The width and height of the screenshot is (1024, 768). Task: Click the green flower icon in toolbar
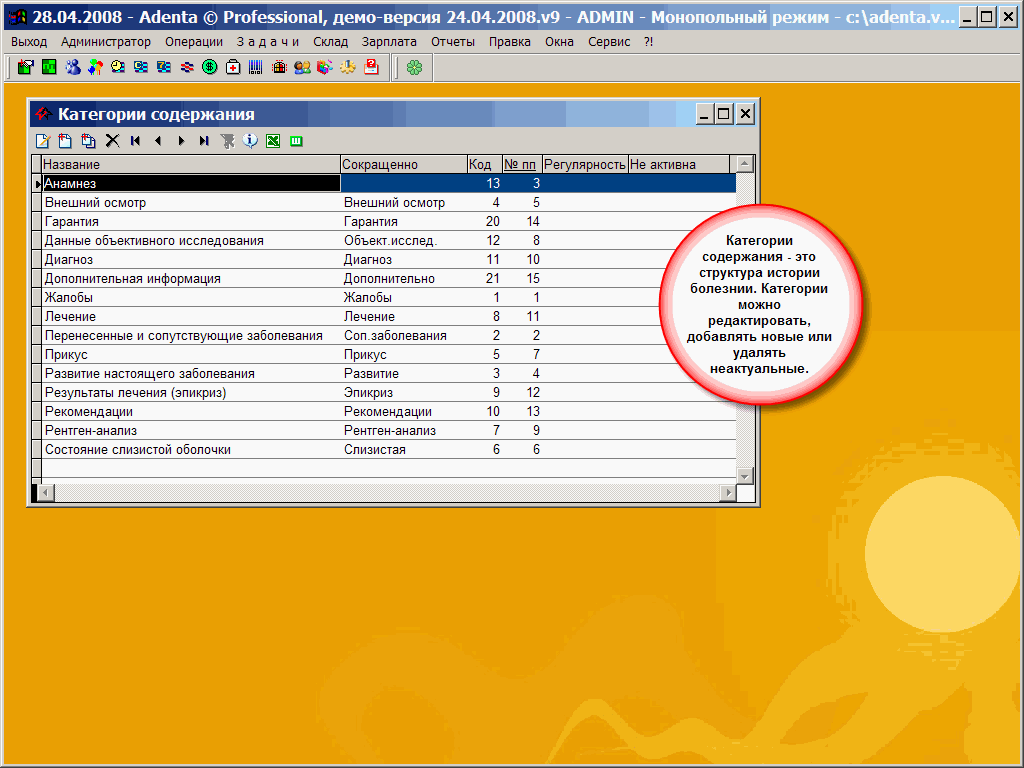[x=414, y=67]
